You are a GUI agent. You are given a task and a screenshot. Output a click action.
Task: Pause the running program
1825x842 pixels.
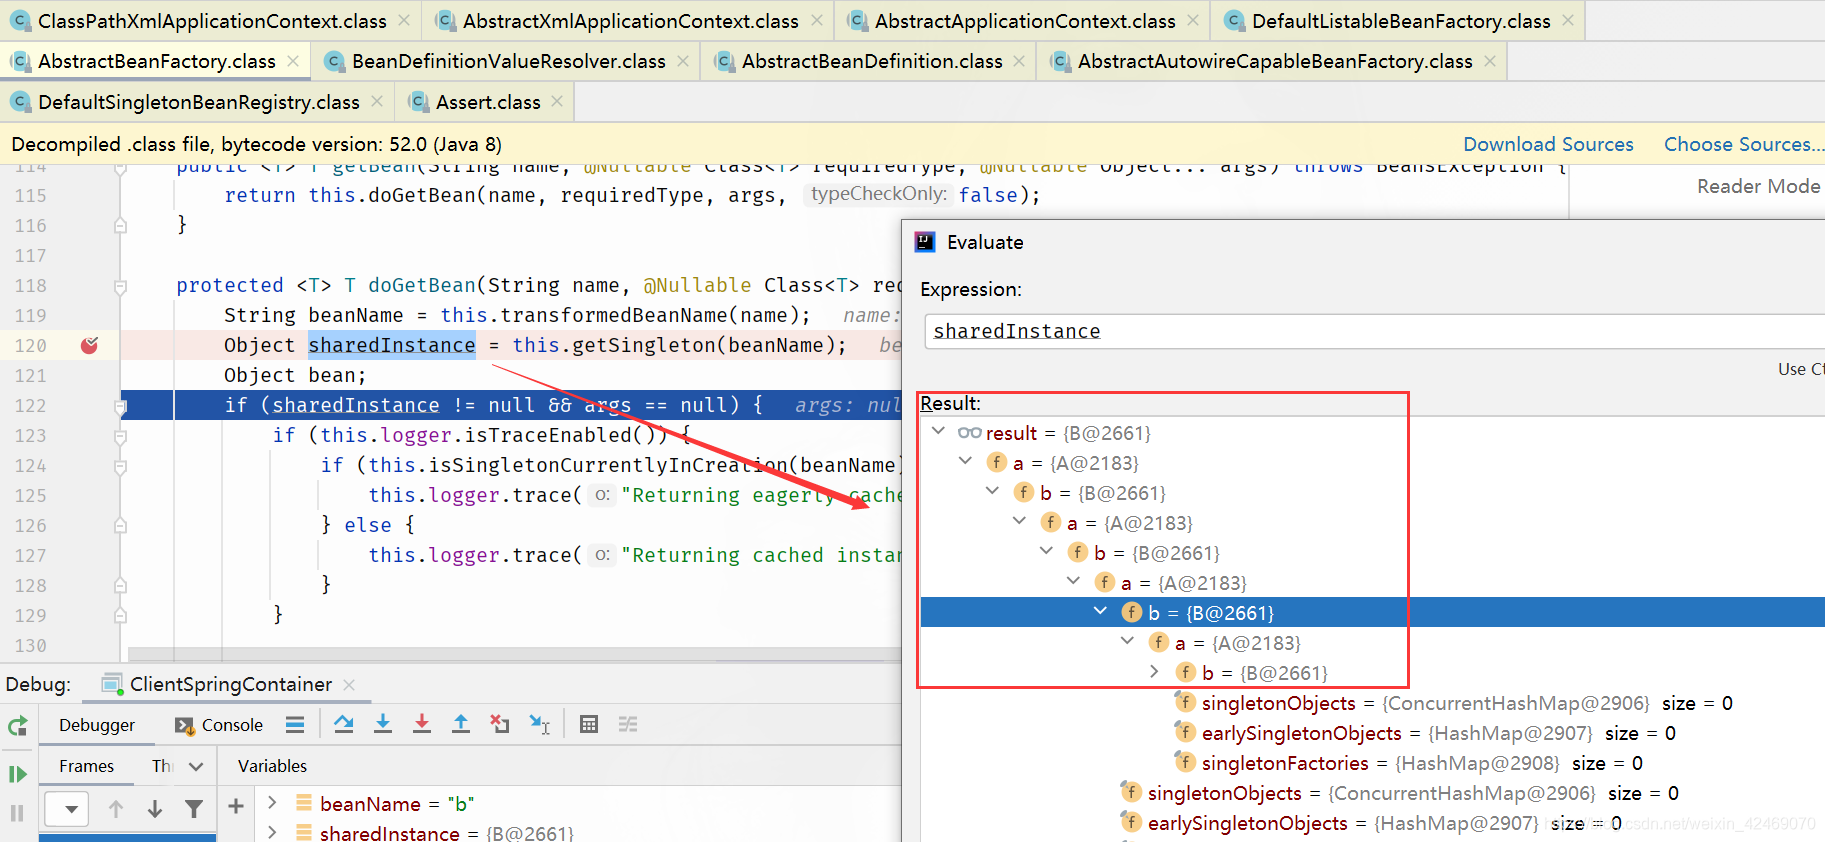tap(17, 812)
